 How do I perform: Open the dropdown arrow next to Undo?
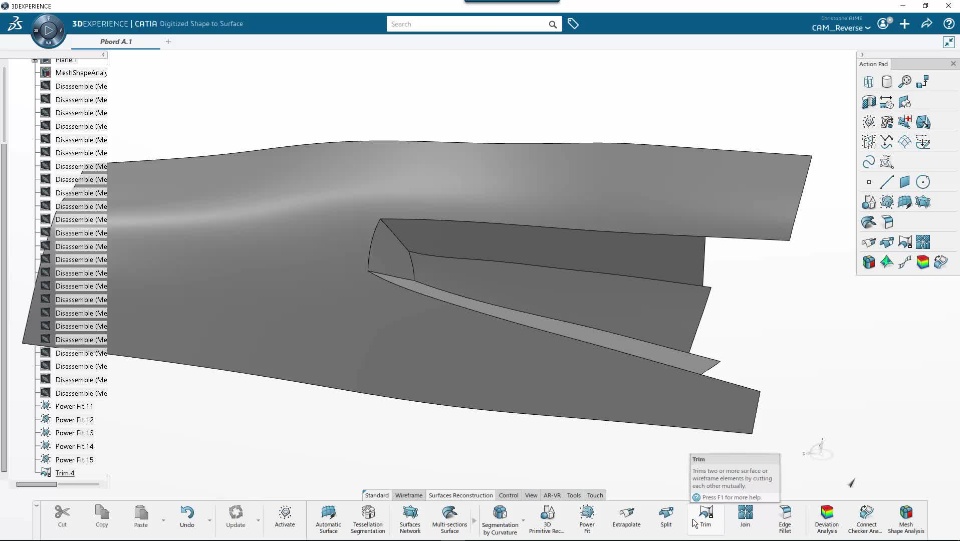tap(209, 520)
